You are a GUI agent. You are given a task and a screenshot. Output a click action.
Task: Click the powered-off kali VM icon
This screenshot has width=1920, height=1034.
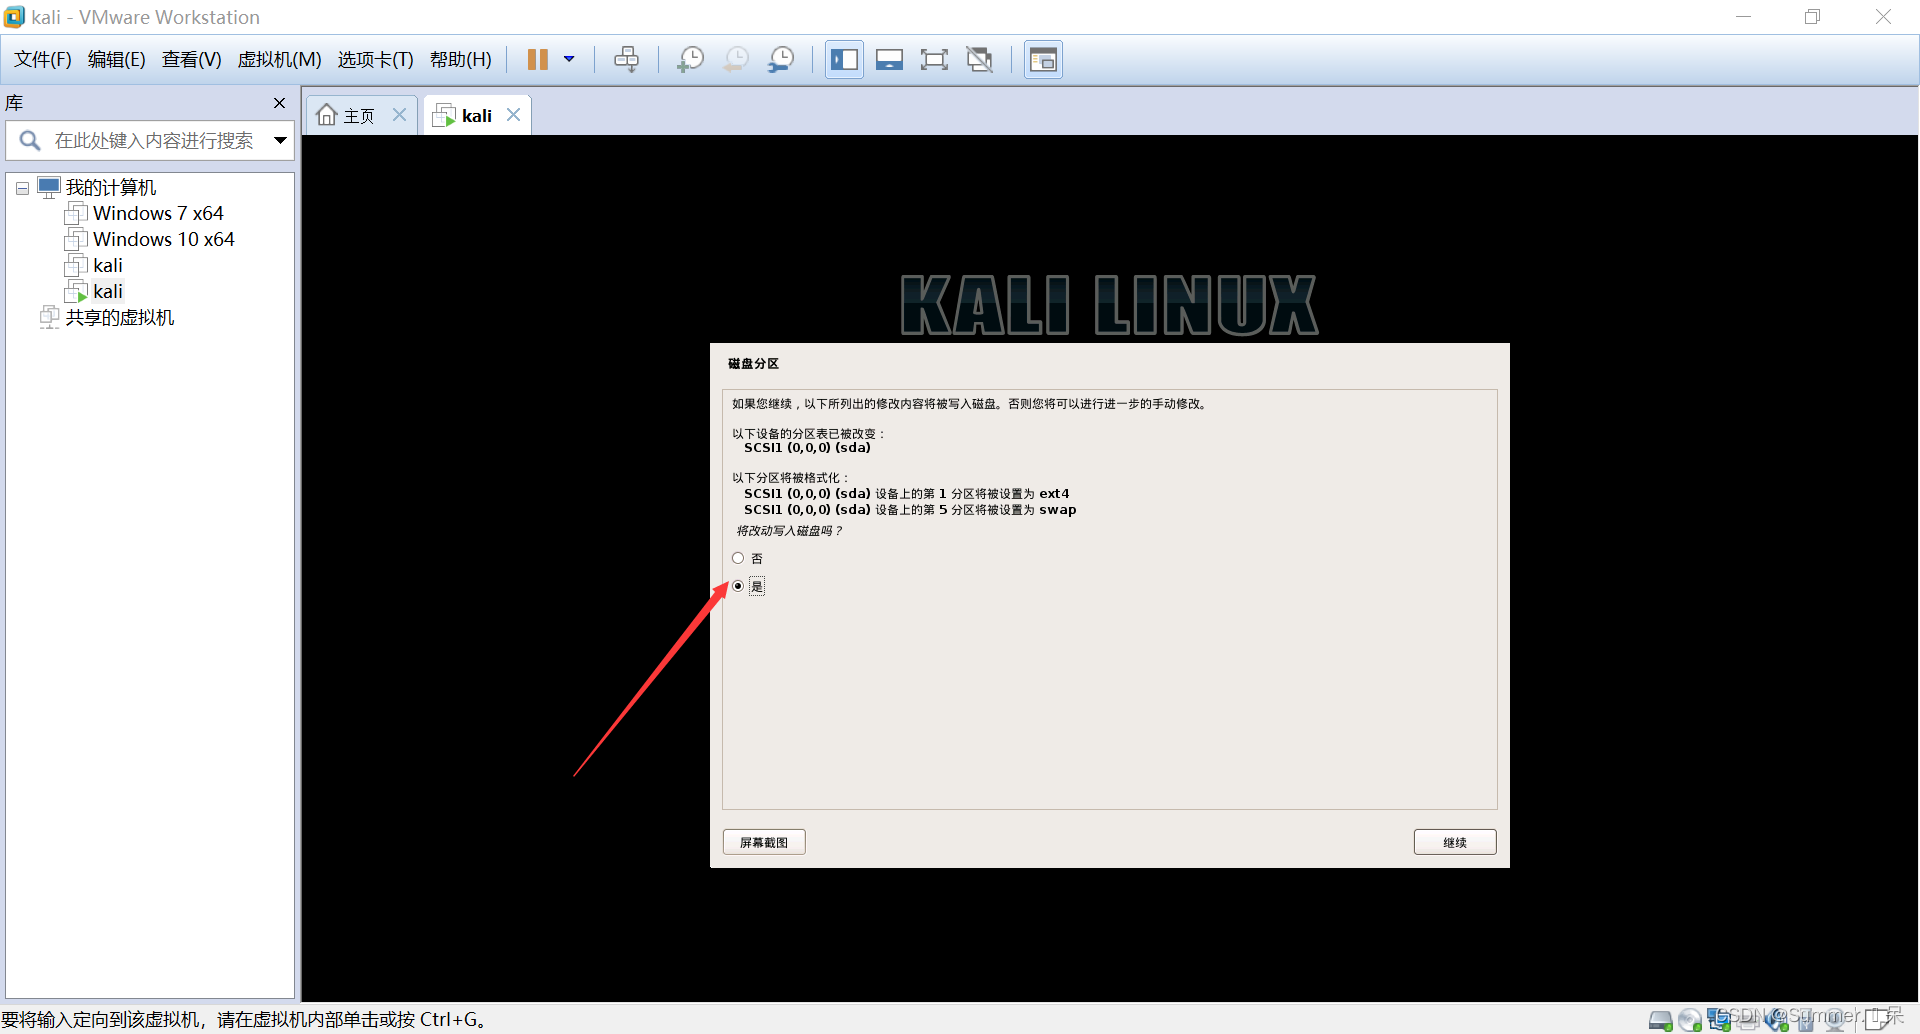point(76,266)
